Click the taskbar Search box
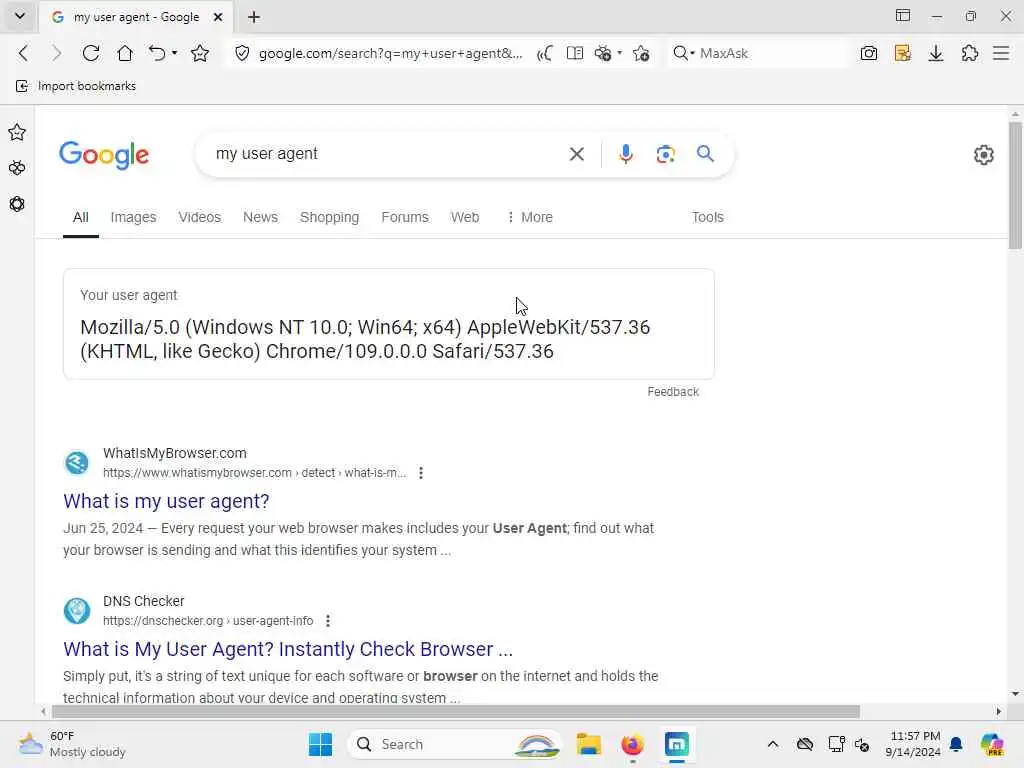Image resolution: width=1024 pixels, height=768 pixels. pos(455,744)
